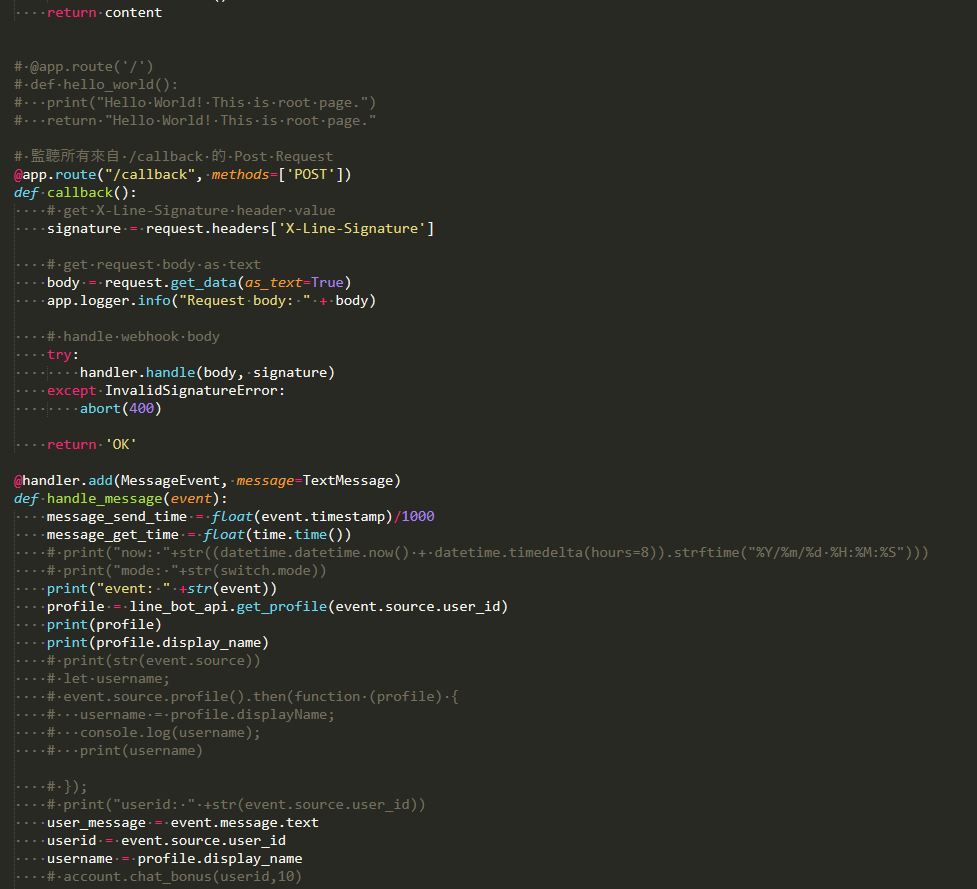The height and width of the screenshot is (889, 977).
Task: Click the return content statement at top
Action: pyautogui.click(x=104, y=13)
